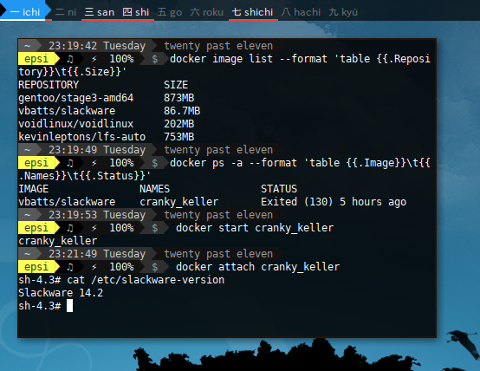The width and height of the screenshot is (480, 371).
Task: Click the yellow epsi segment in last prompt
Action: point(37,267)
